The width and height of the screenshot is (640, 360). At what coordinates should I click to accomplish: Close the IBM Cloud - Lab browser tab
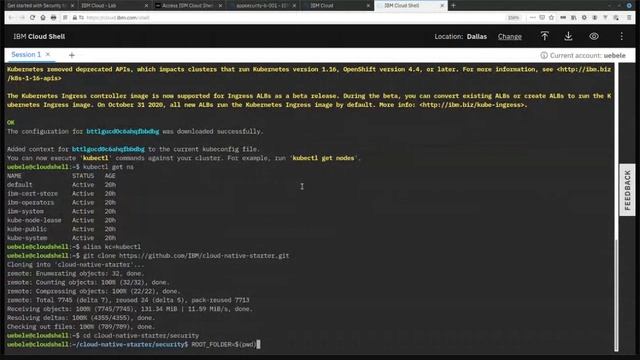pos(146,6)
